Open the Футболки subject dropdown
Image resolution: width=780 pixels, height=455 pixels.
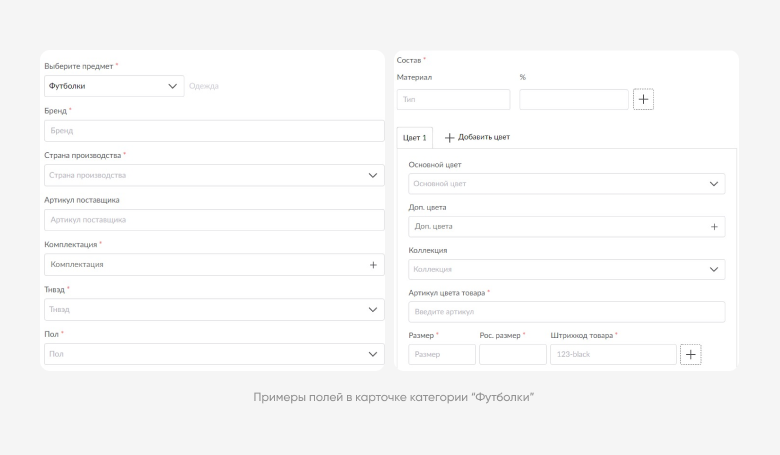pos(114,86)
